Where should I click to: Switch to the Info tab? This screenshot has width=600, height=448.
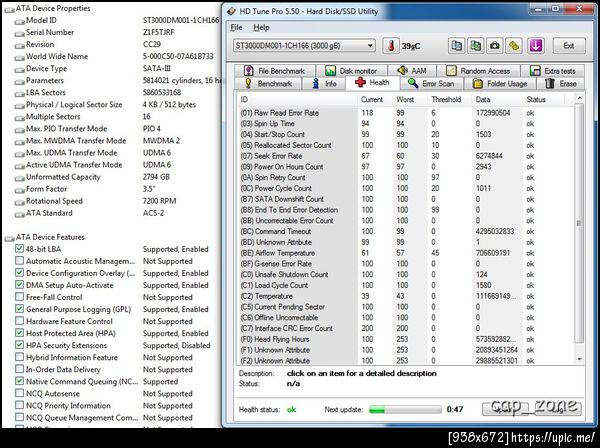(324, 83)
